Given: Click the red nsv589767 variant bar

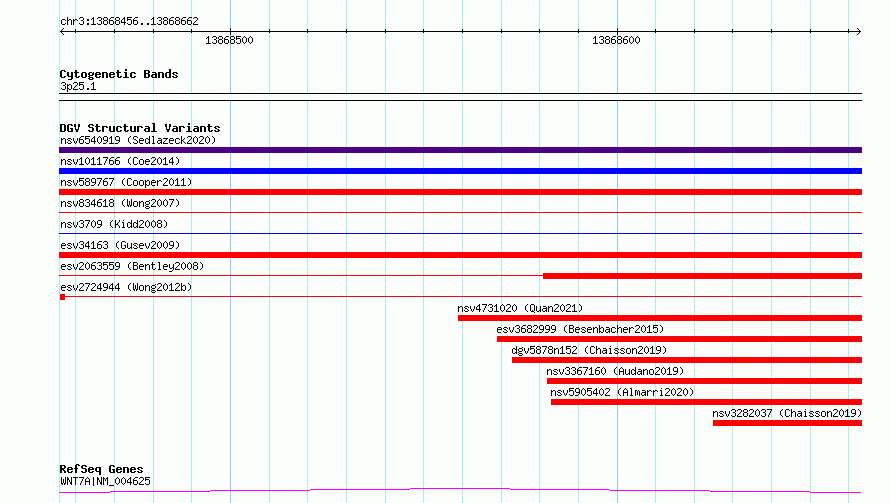Looking at the screenshot, I should click(x=460, y=192).
